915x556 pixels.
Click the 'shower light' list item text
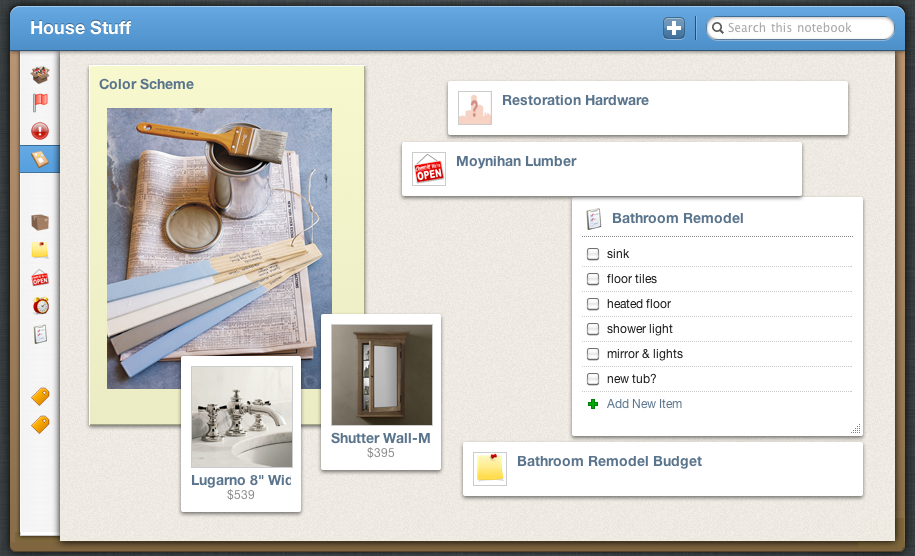(x=640, y=329)
